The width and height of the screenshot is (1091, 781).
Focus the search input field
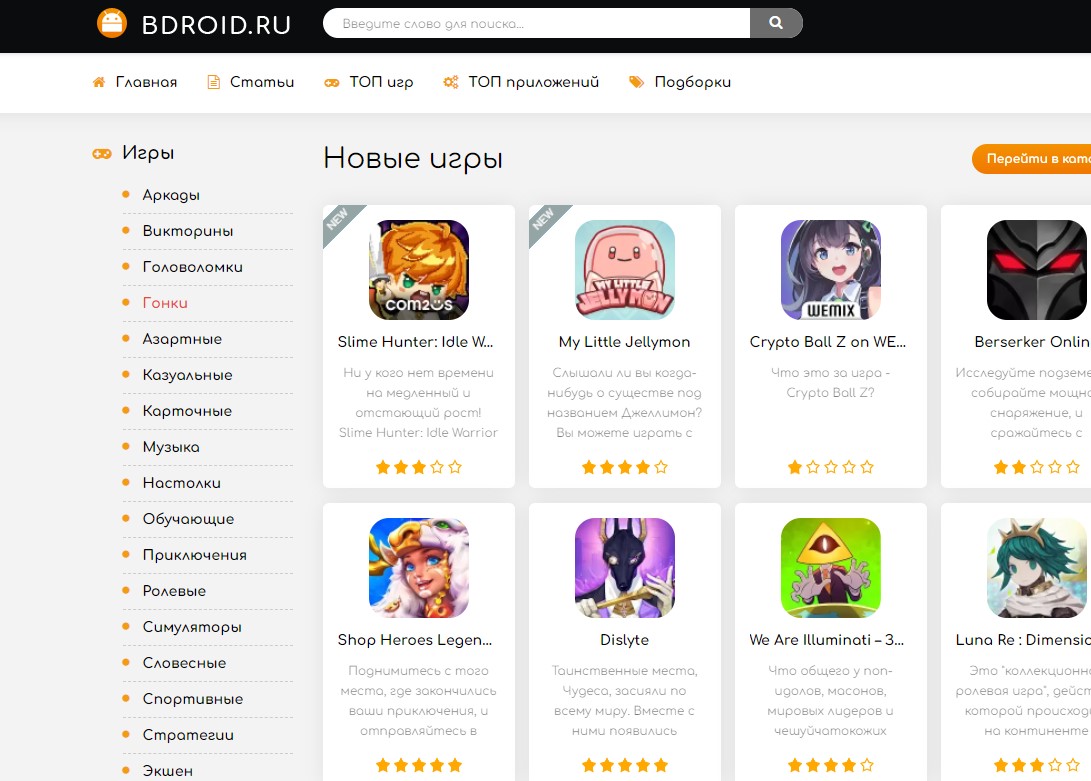pos(537,23)
